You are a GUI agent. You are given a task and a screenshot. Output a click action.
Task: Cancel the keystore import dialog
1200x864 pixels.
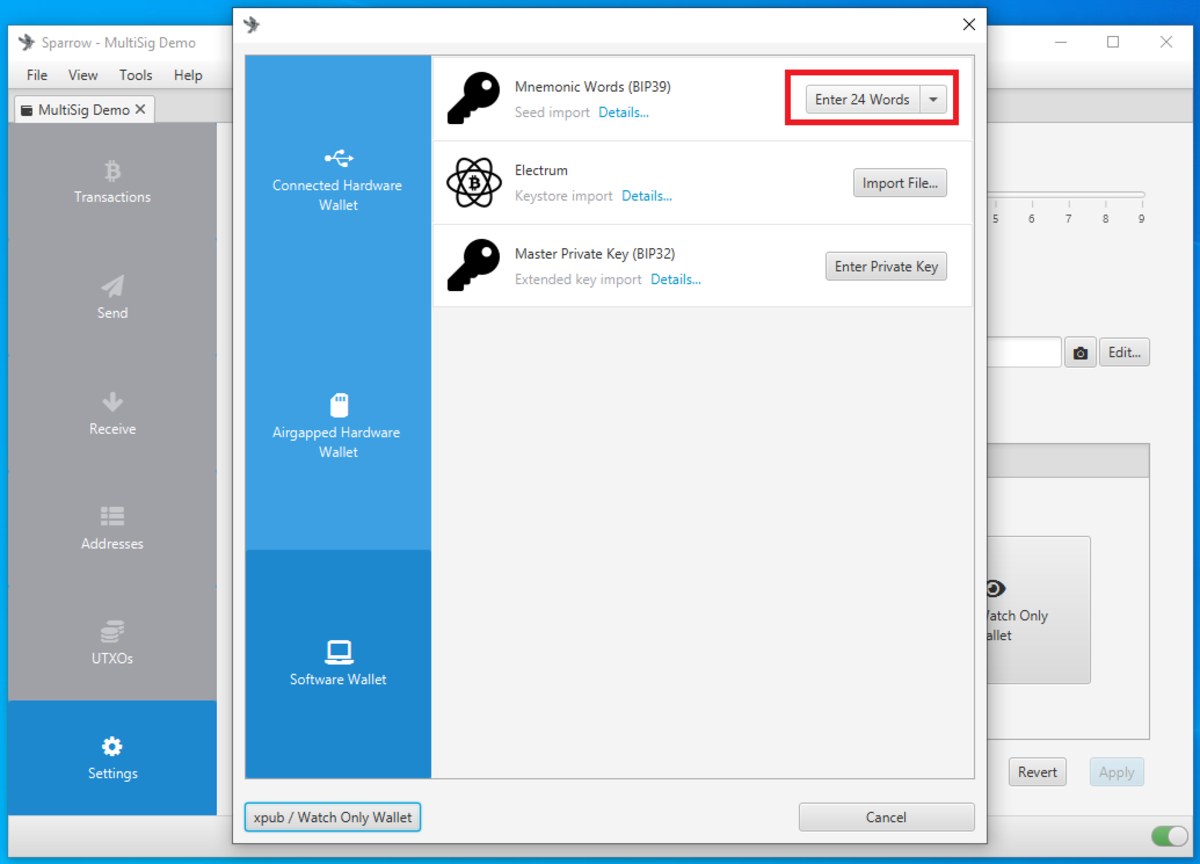click(886, 817)
